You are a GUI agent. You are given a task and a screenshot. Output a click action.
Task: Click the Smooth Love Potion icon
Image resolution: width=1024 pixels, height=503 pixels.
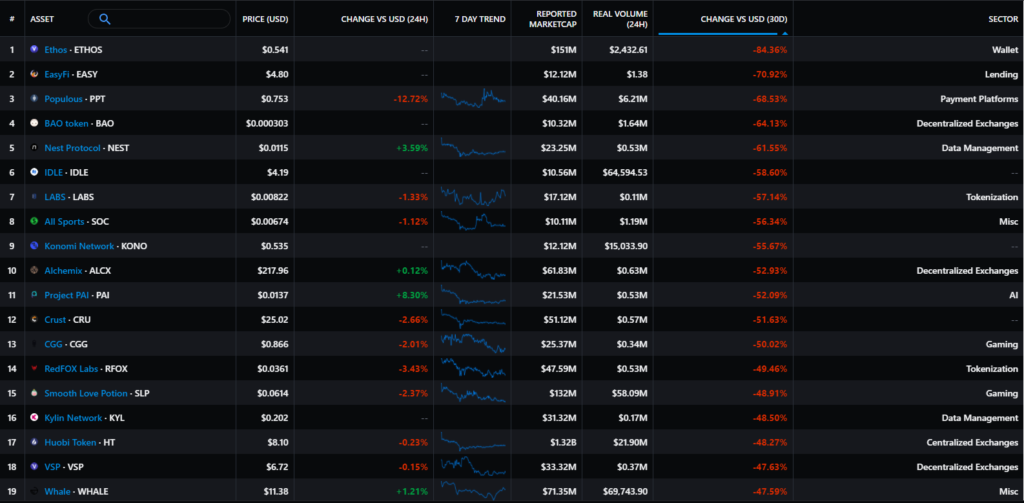tap(34, 393)
